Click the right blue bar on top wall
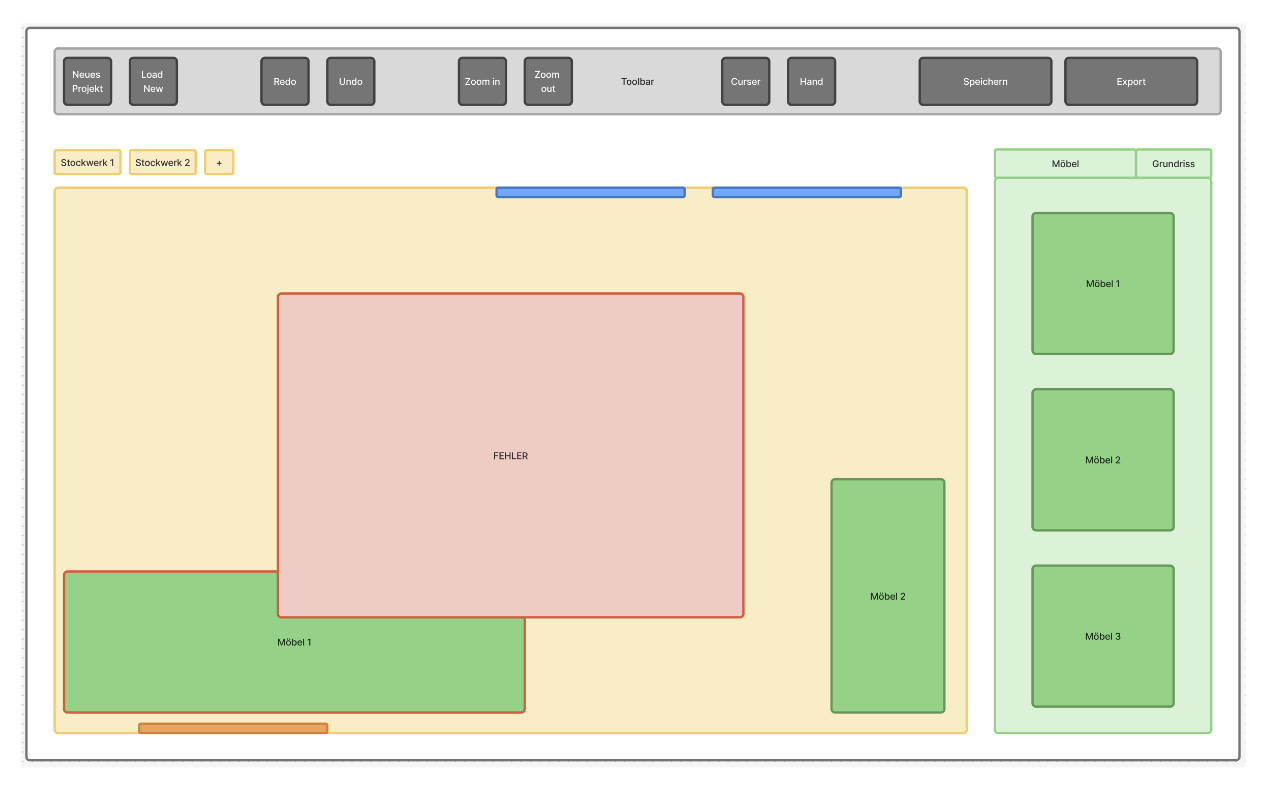Viewport: 1272px width, 796px height. point(807,192)
